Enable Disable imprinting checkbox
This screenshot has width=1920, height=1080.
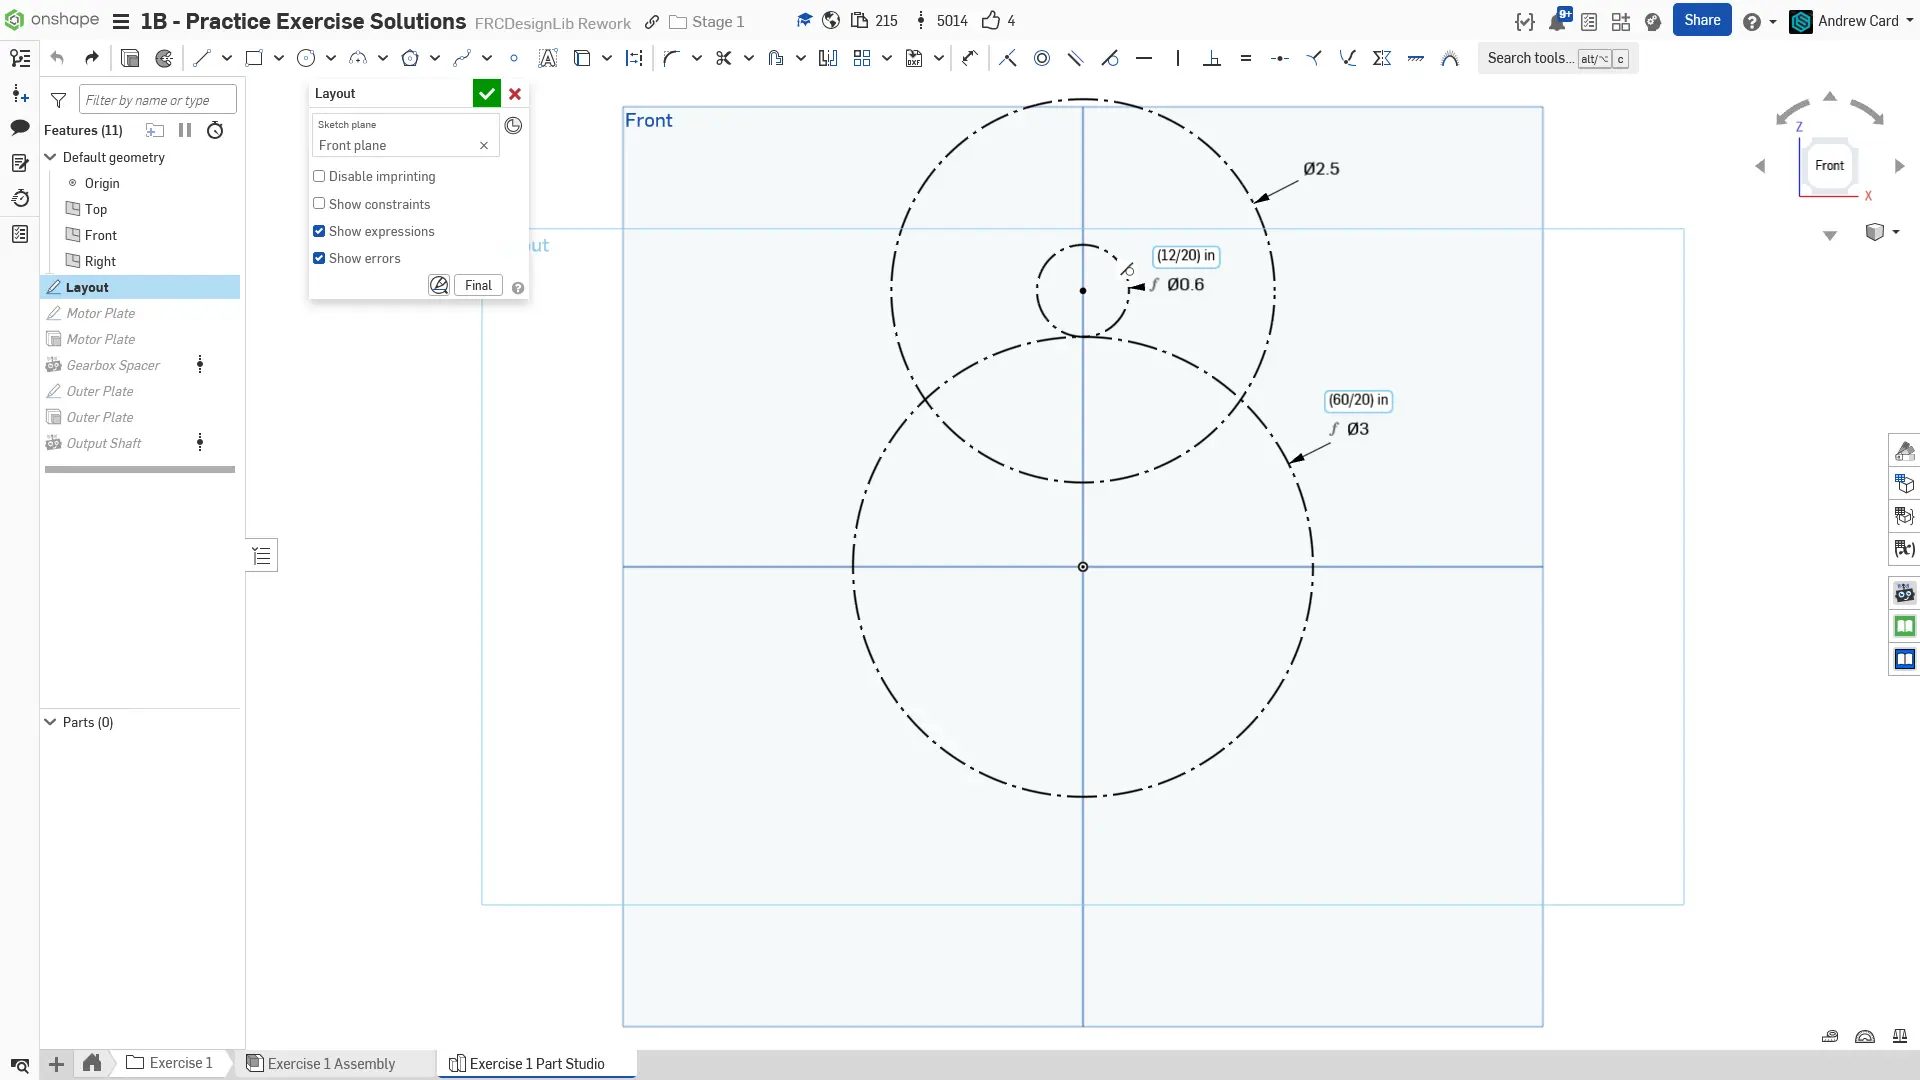319,176
